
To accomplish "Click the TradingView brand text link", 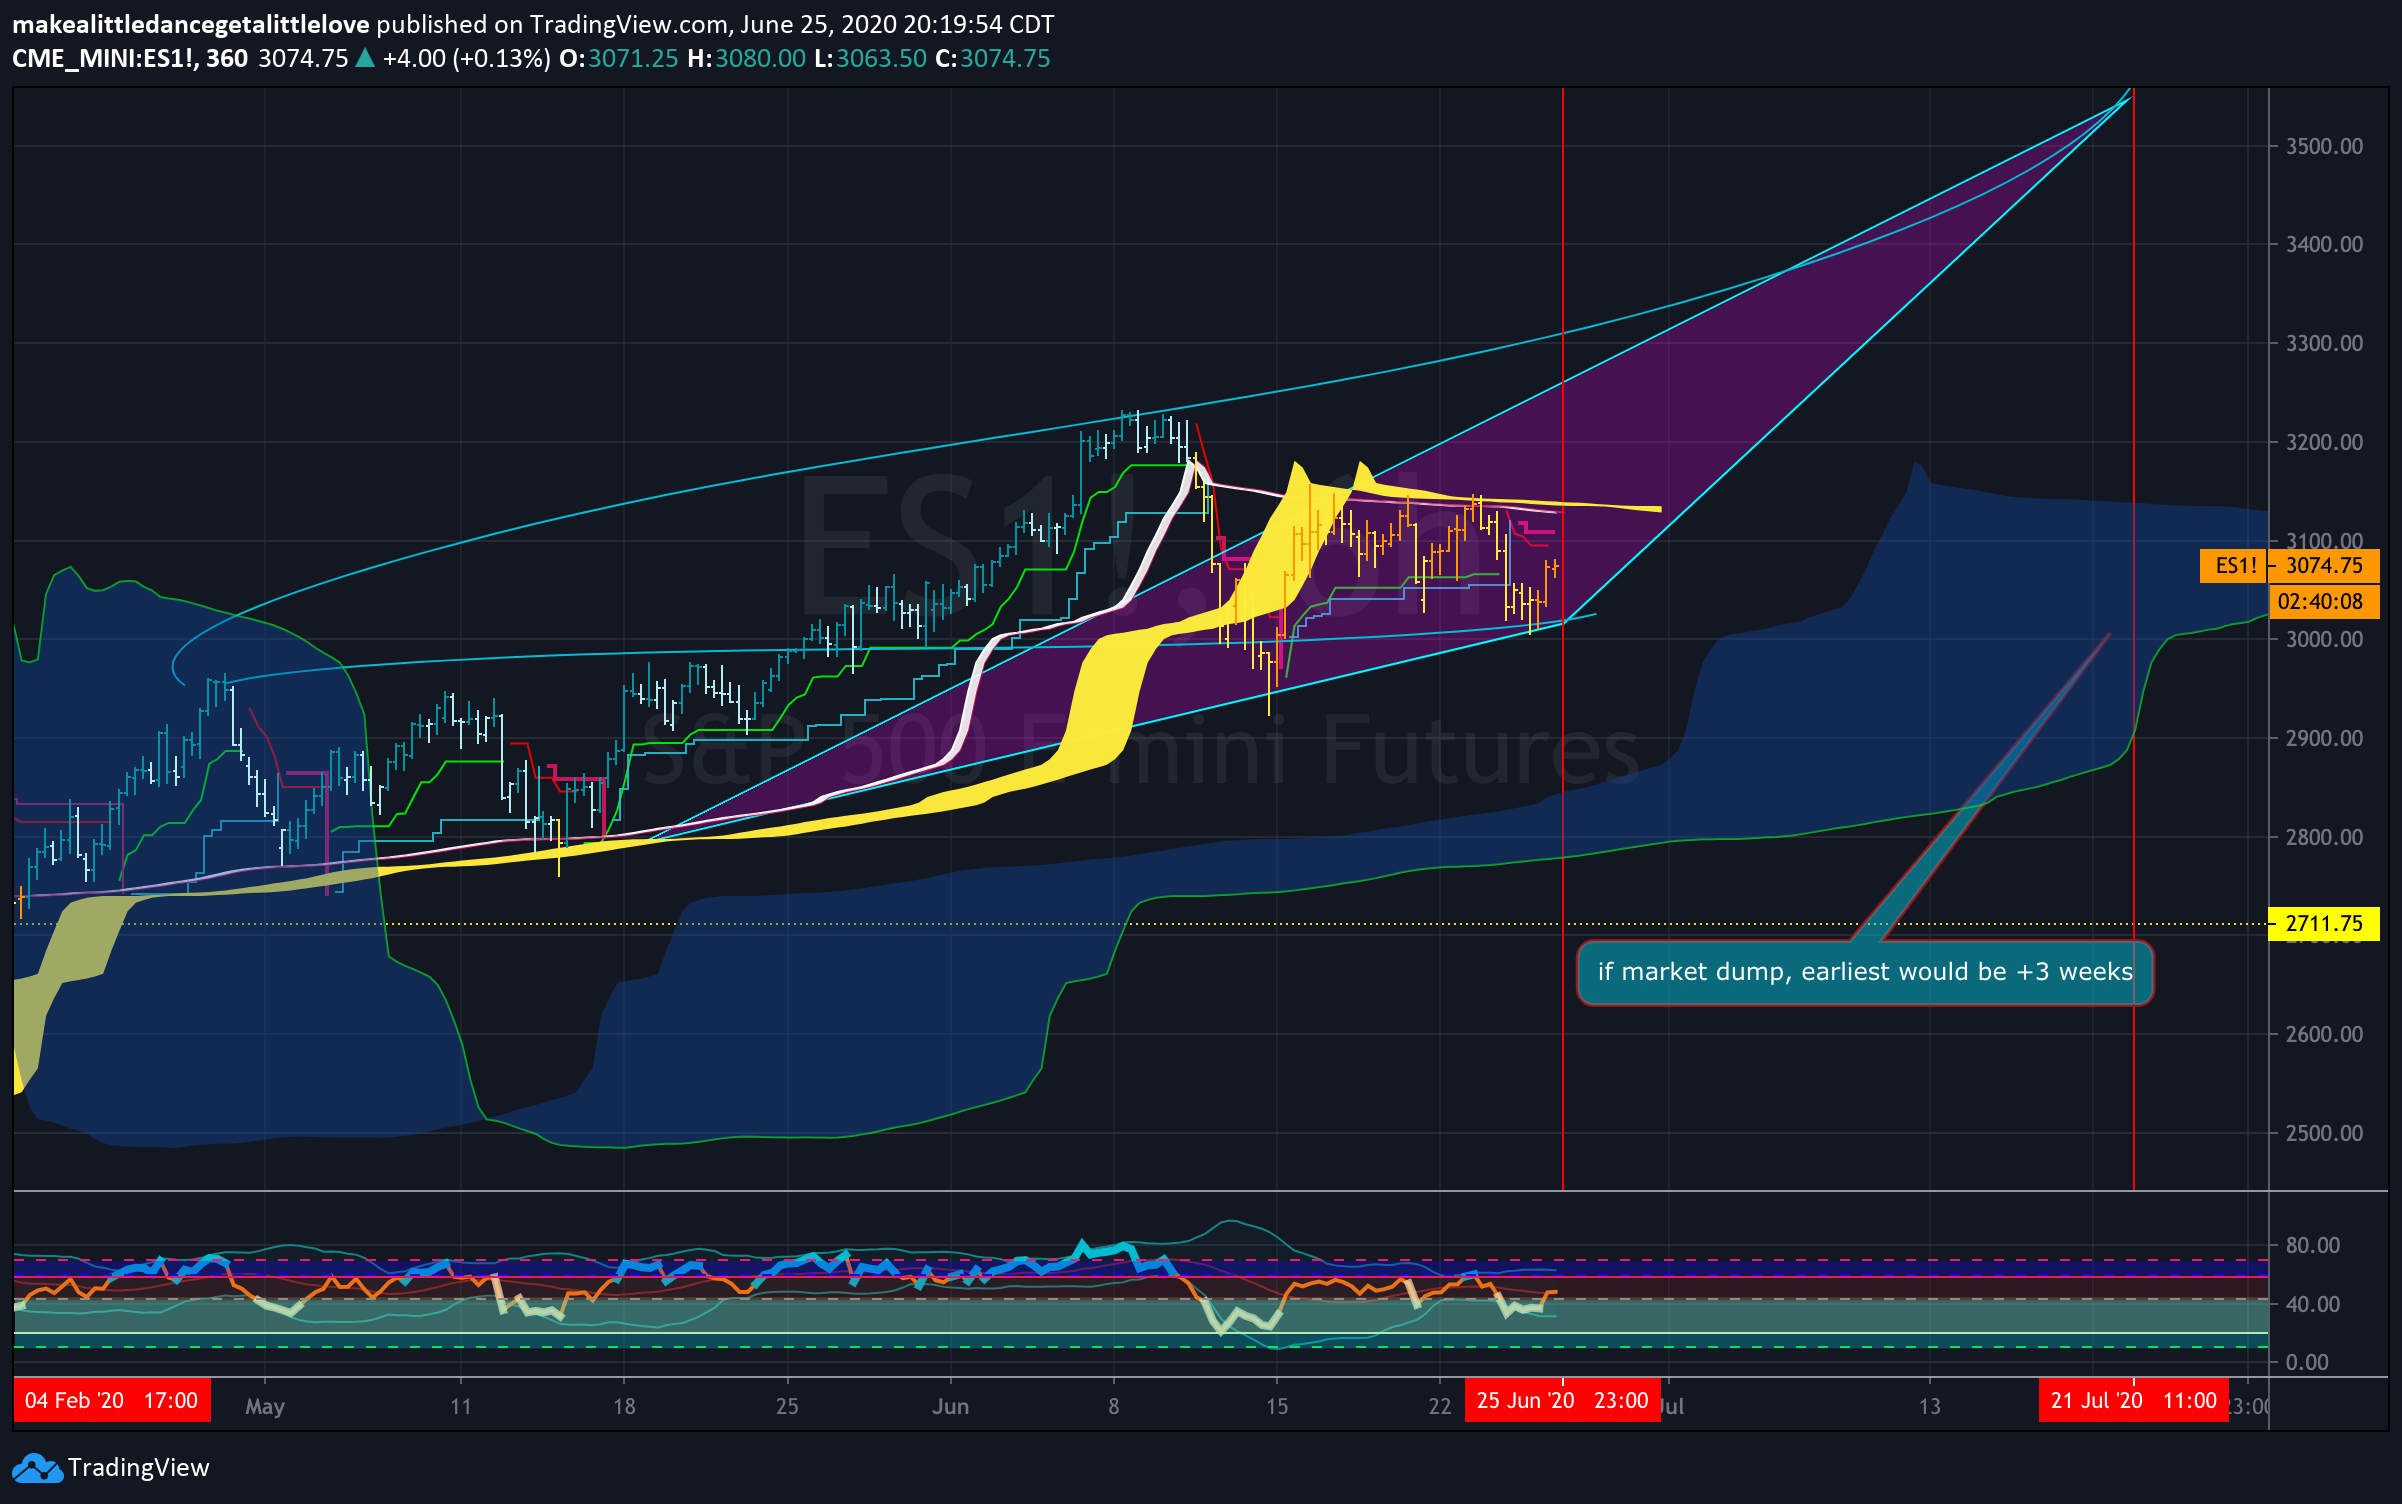I will (139, 1468).
